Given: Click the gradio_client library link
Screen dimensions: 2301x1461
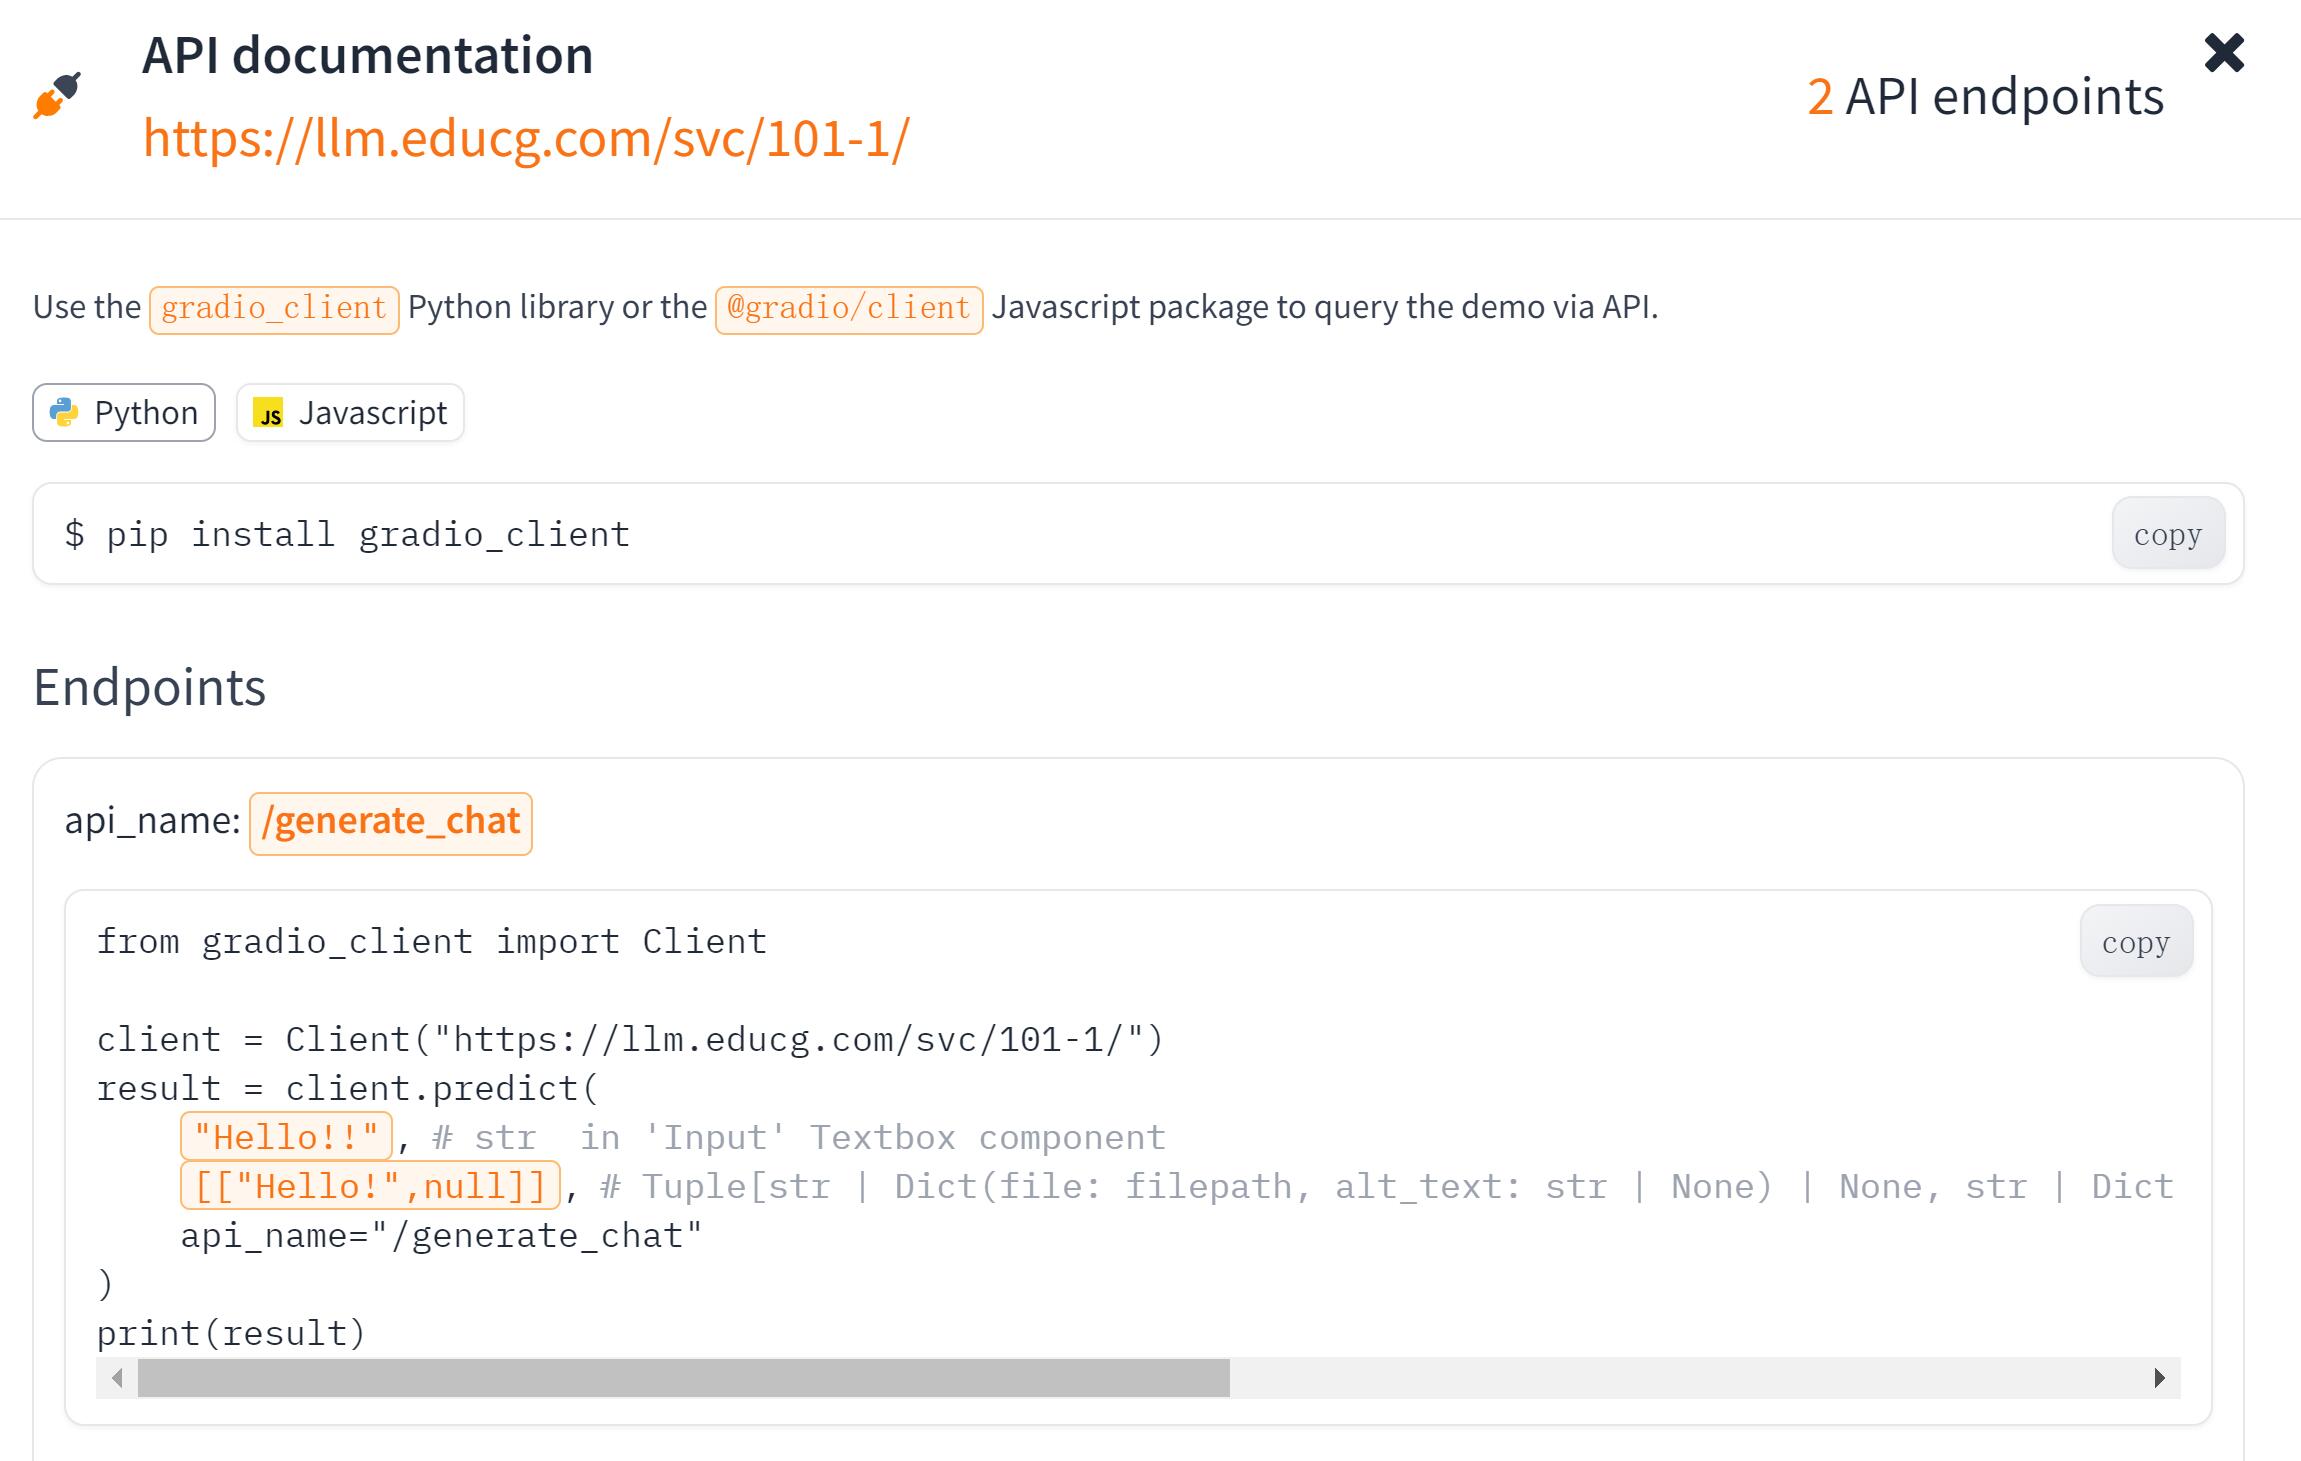Looking at the screenshot, I should pyautogui.click(x=274, y=308).
